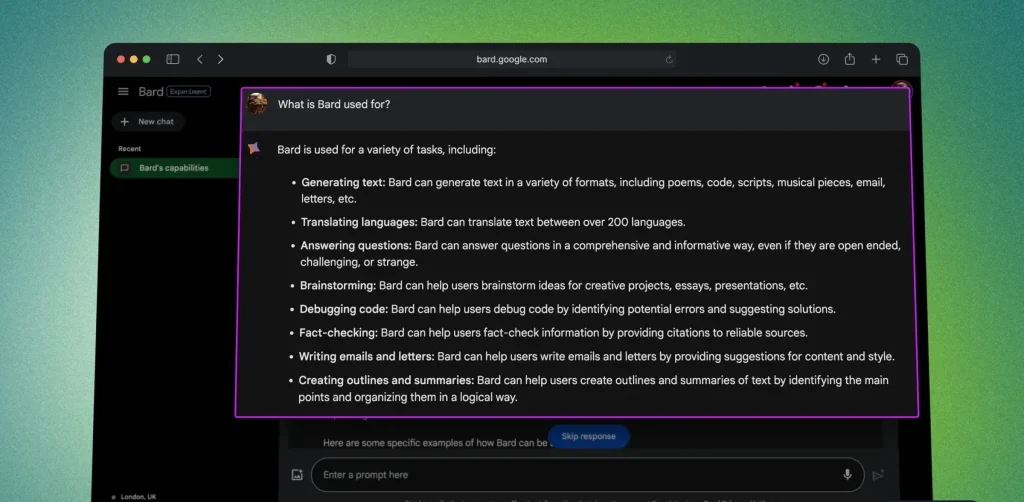Click the chat bubble icon of Bard's capabilities
Screen dimensions: 1024x502
point(124,168)
